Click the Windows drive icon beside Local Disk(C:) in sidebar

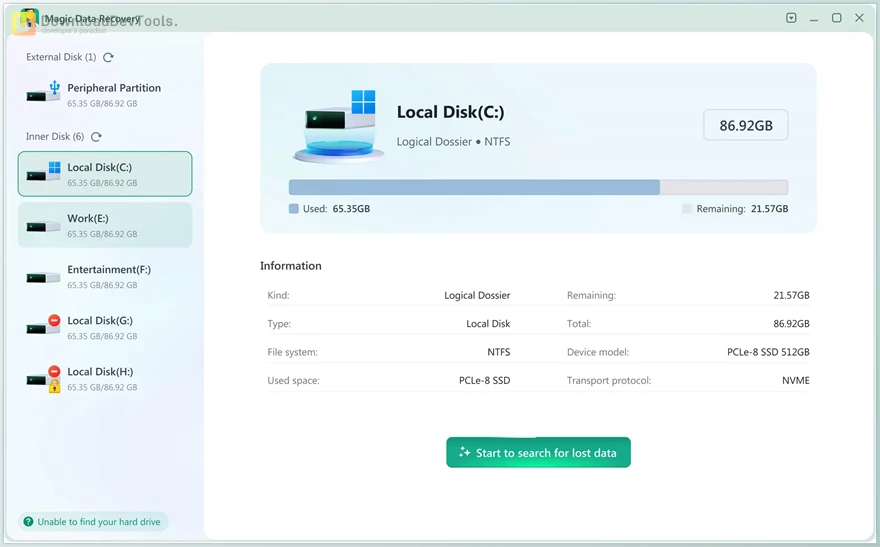(44, 173)
